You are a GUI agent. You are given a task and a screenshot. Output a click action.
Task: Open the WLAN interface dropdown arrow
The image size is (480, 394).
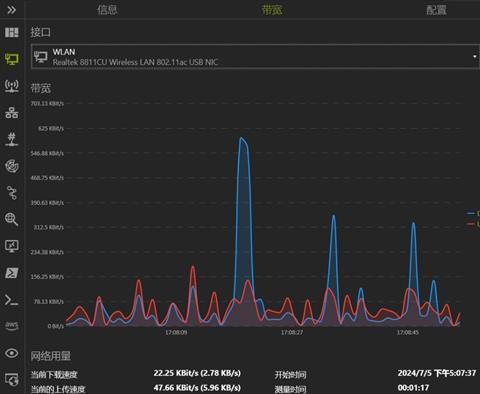(475, 57)
